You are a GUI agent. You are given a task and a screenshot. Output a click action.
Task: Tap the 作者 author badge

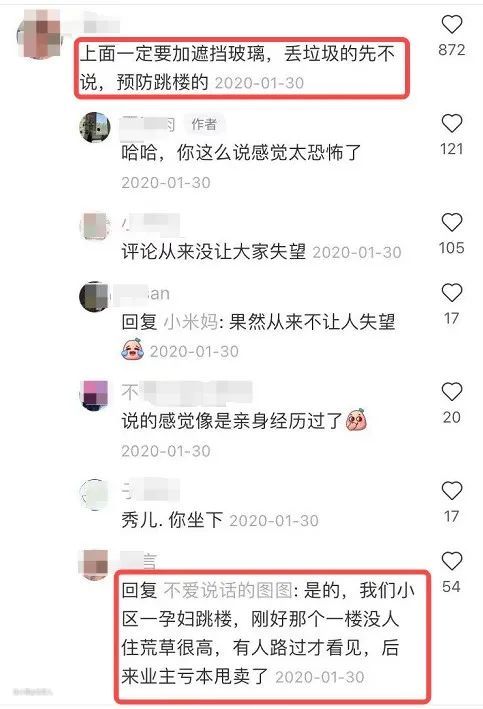click(204, 123)
